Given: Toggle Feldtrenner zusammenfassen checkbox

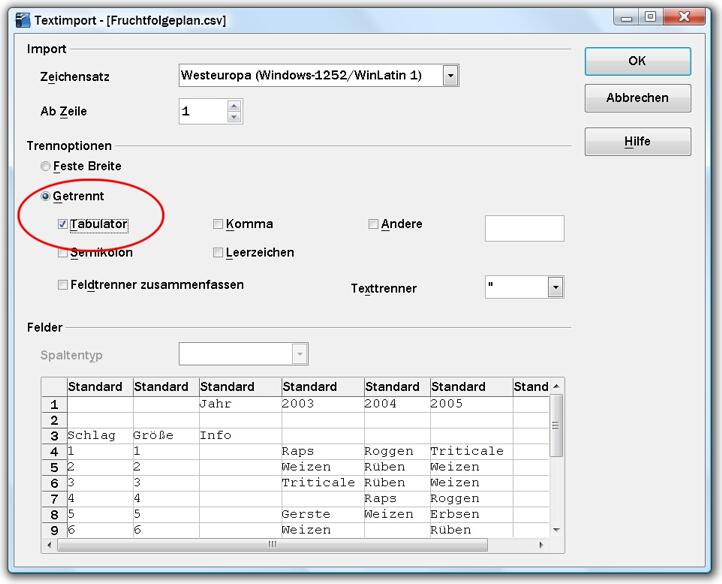Looking at the screenshot, I should [63, 285].
